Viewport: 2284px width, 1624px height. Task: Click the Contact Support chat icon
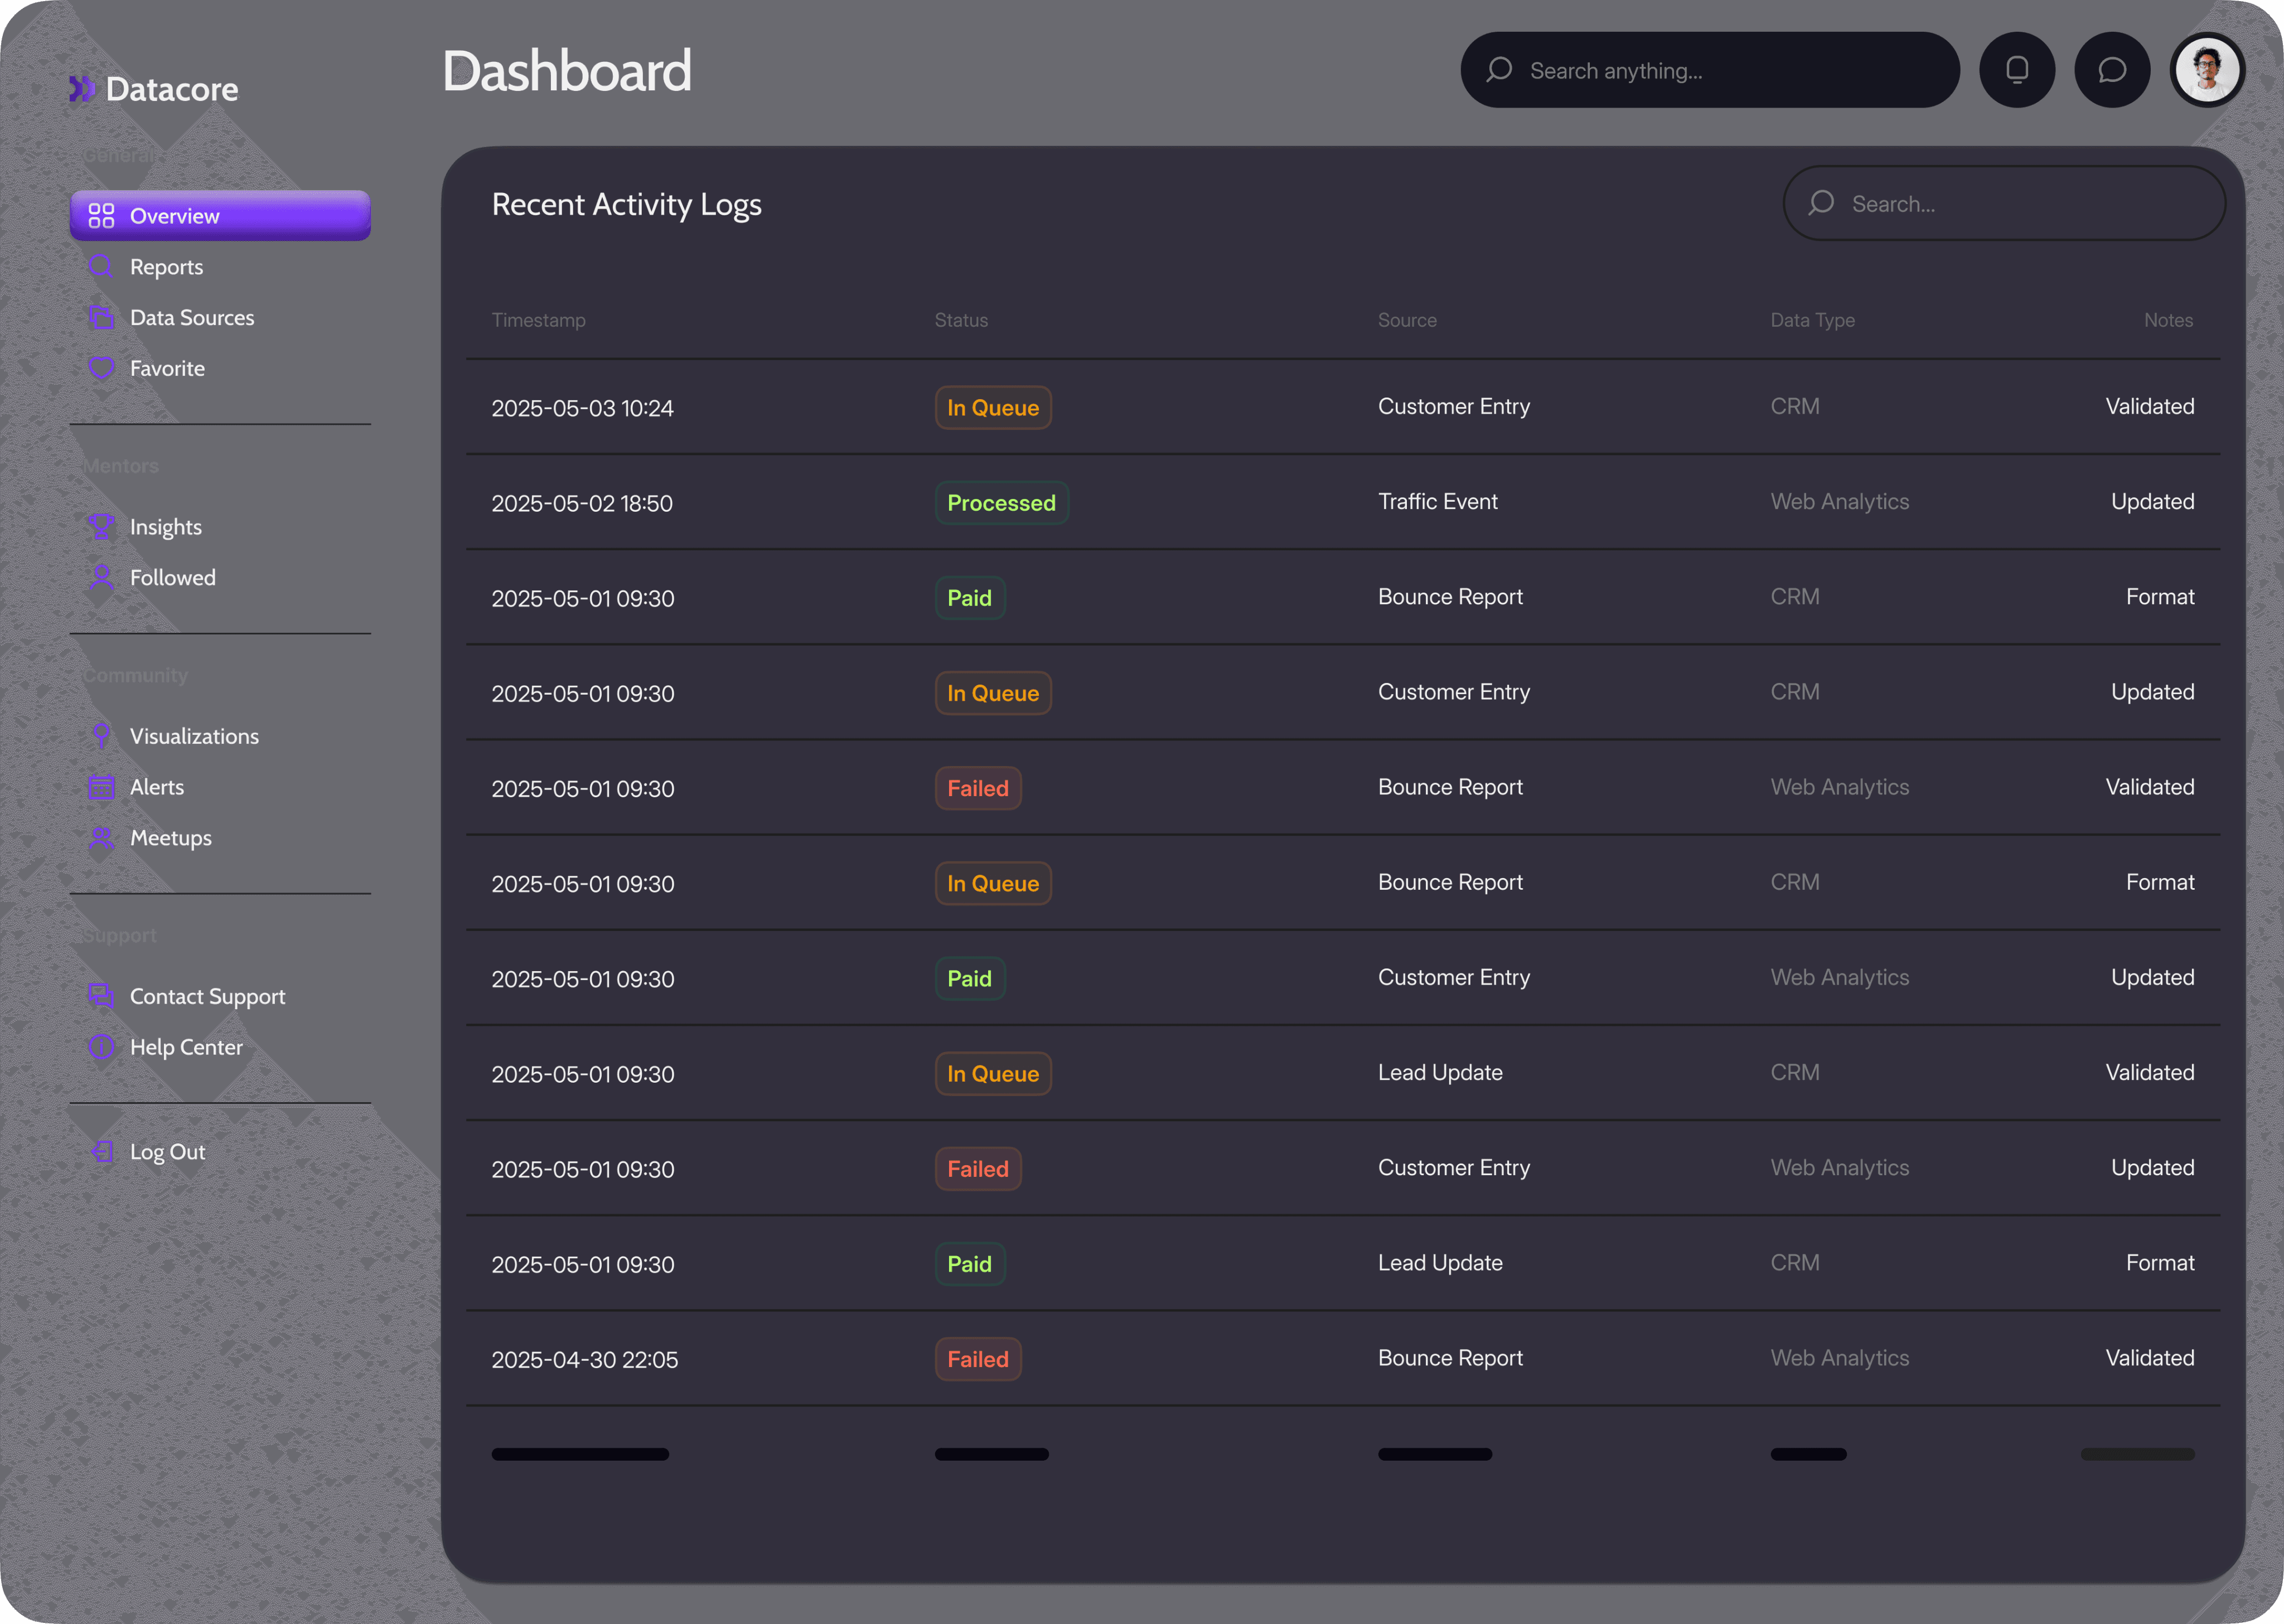pos(101,996)
